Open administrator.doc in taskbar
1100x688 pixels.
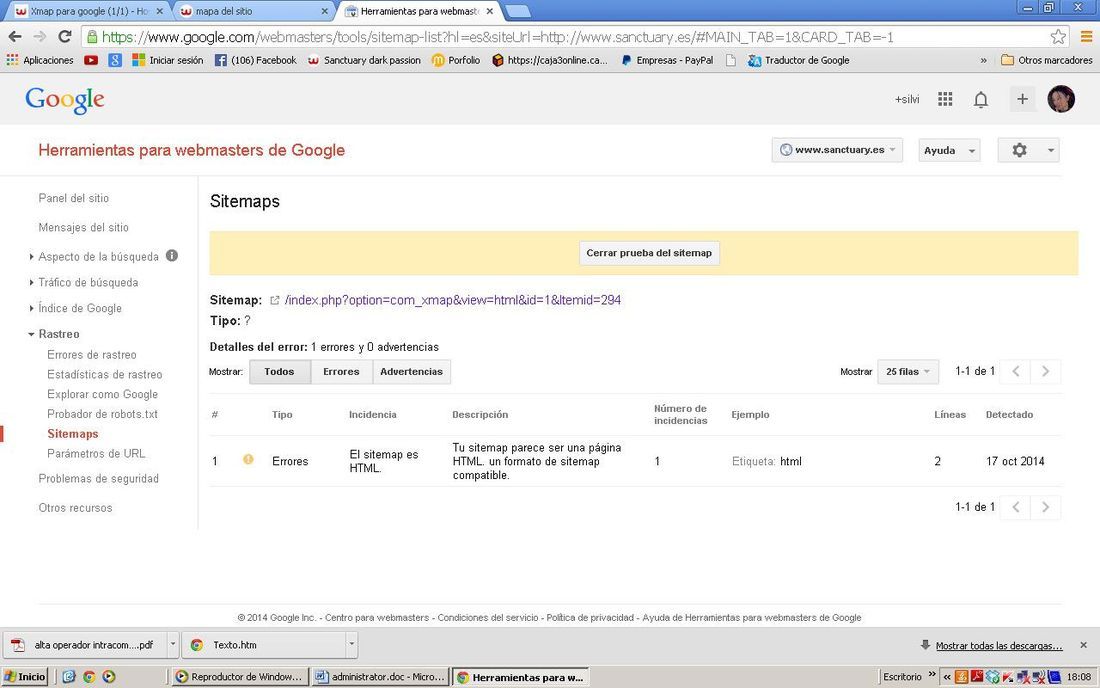[380, 677]
